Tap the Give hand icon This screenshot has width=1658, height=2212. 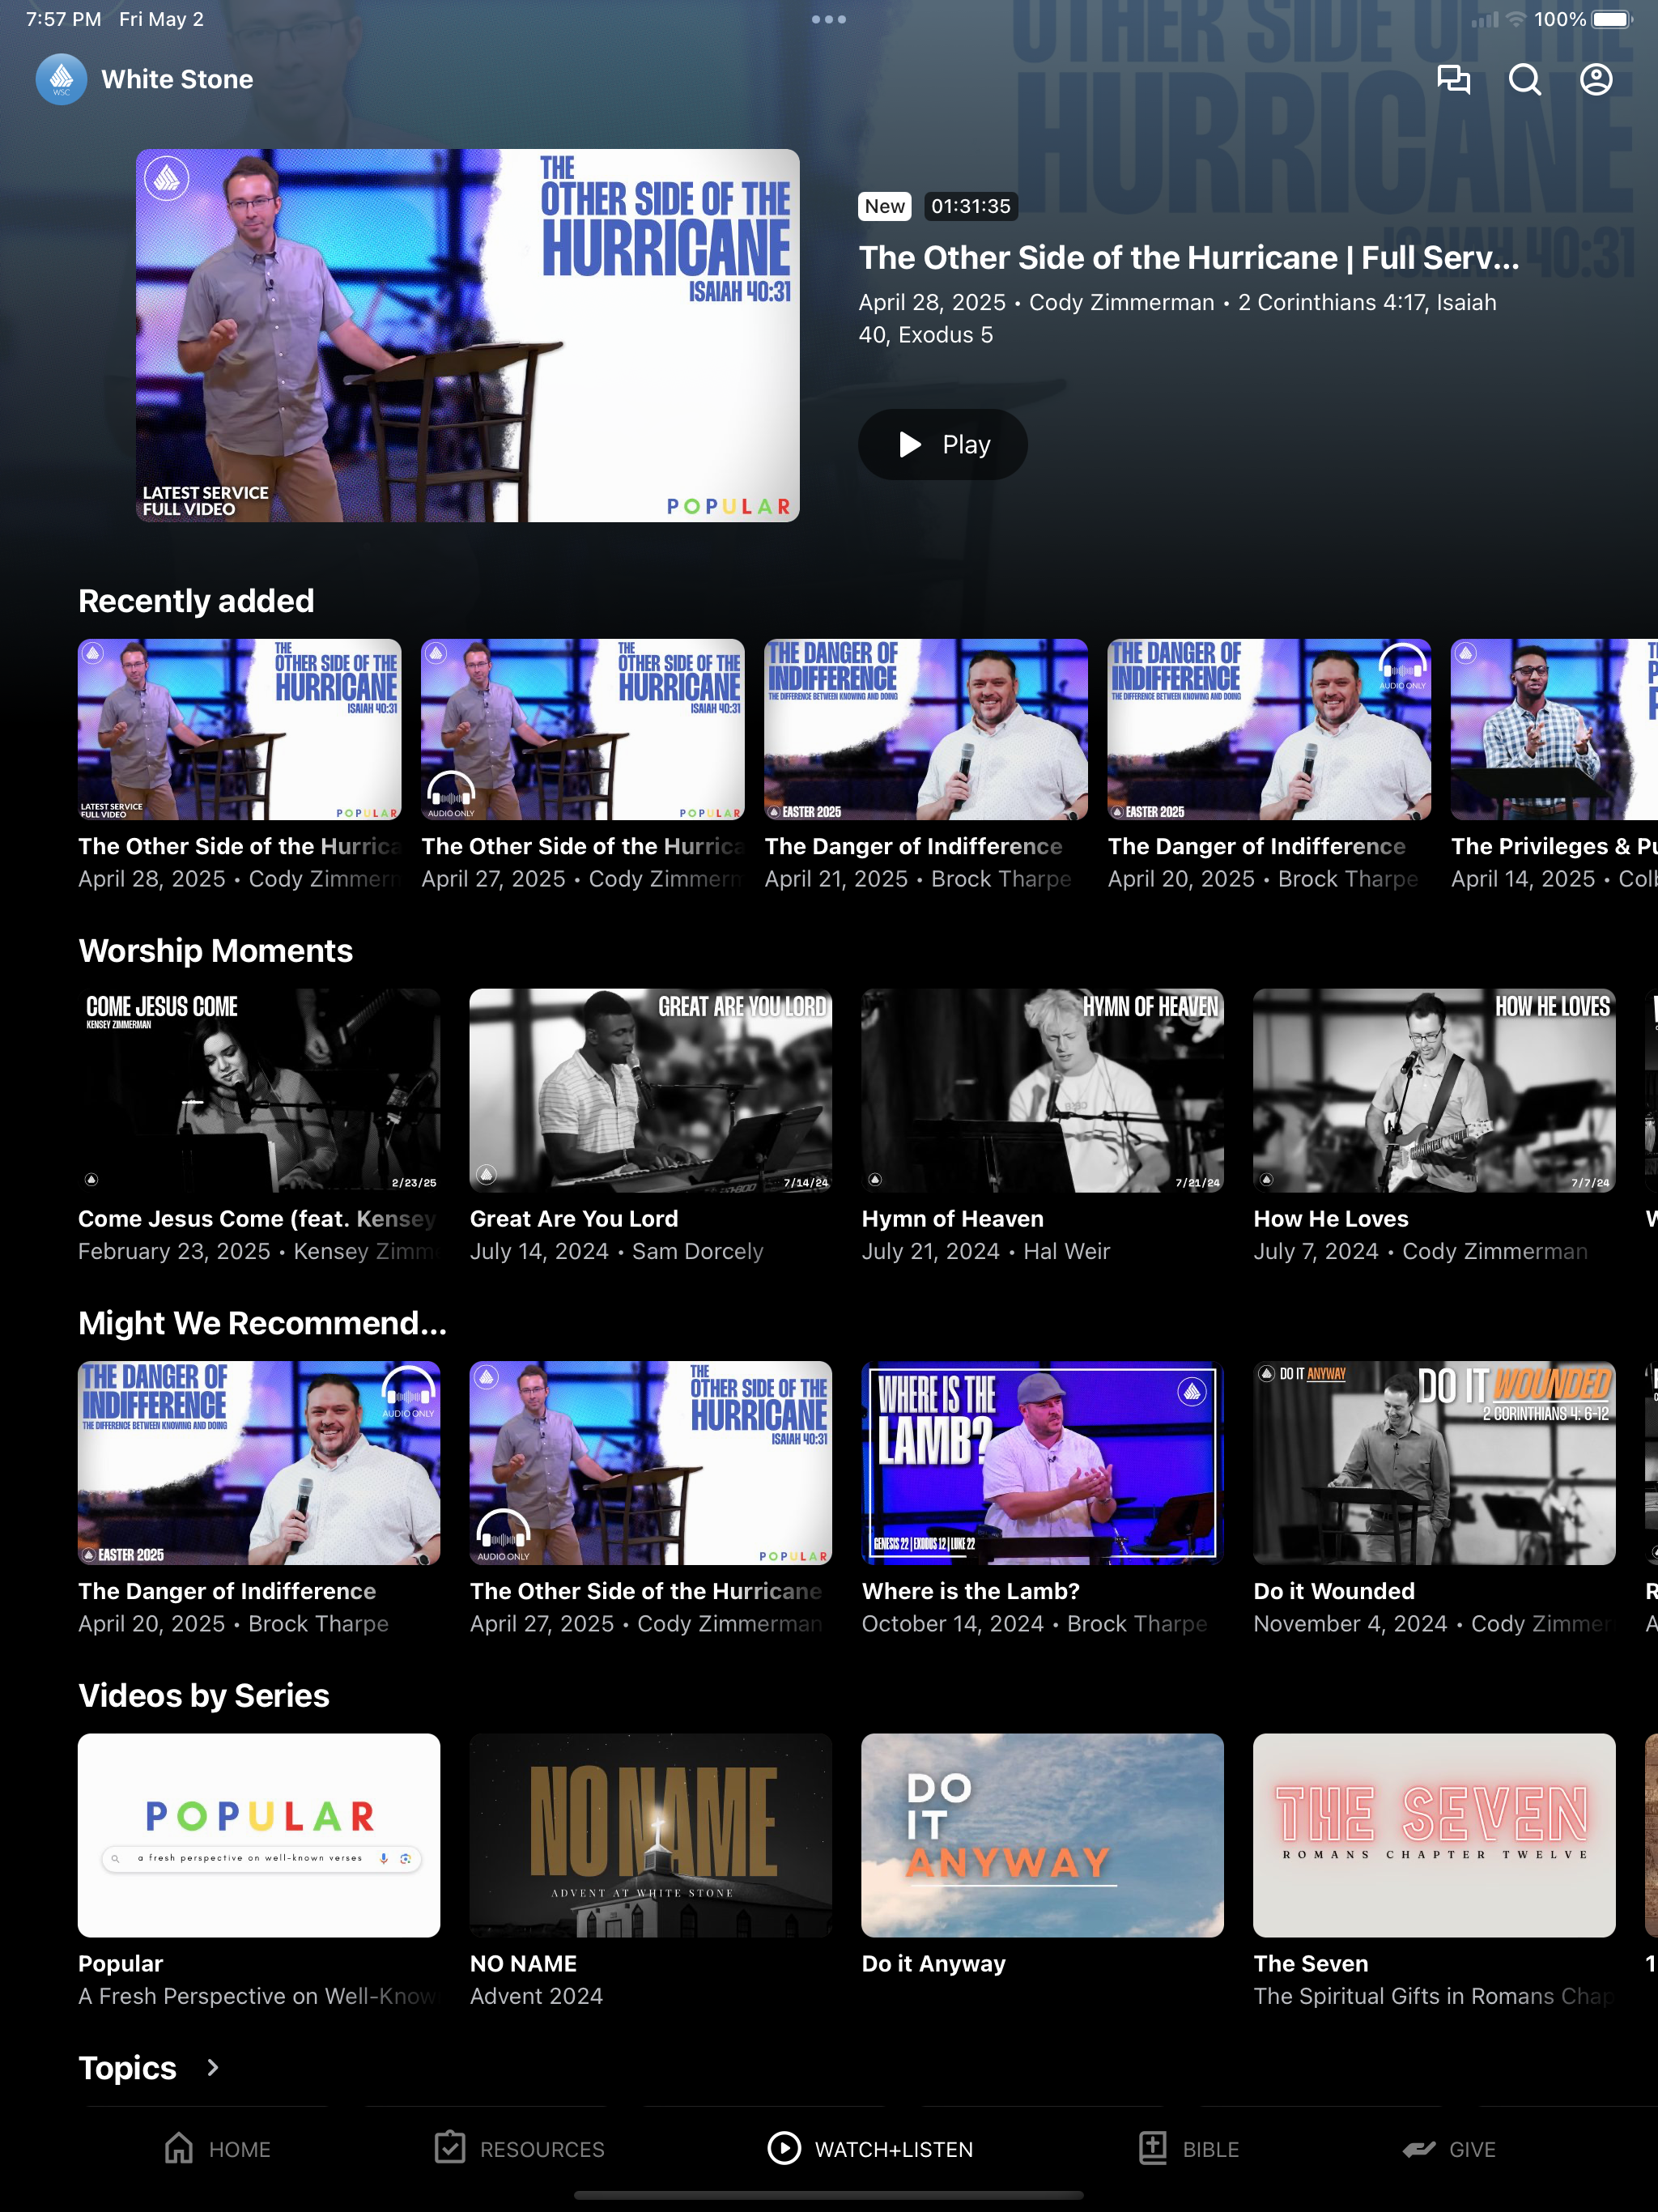[1419, 2149]
